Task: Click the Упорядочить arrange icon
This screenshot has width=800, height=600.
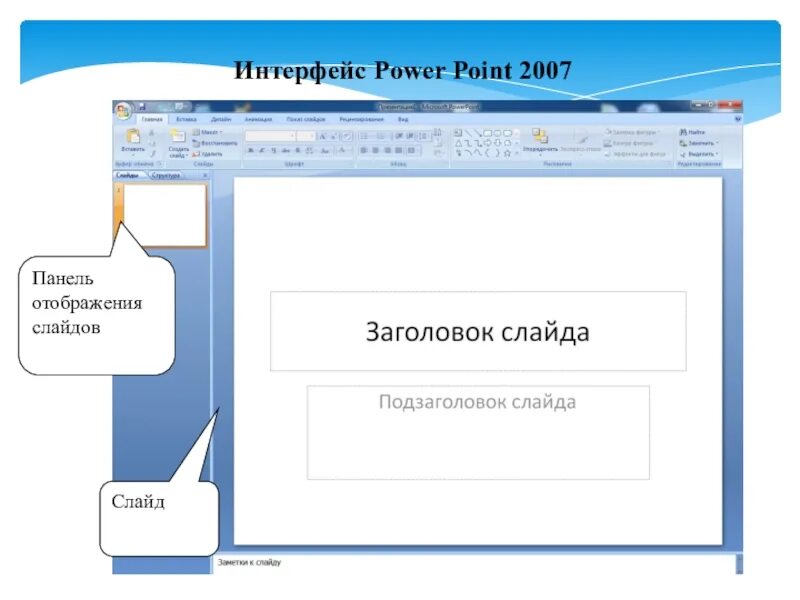Action: 540,137
